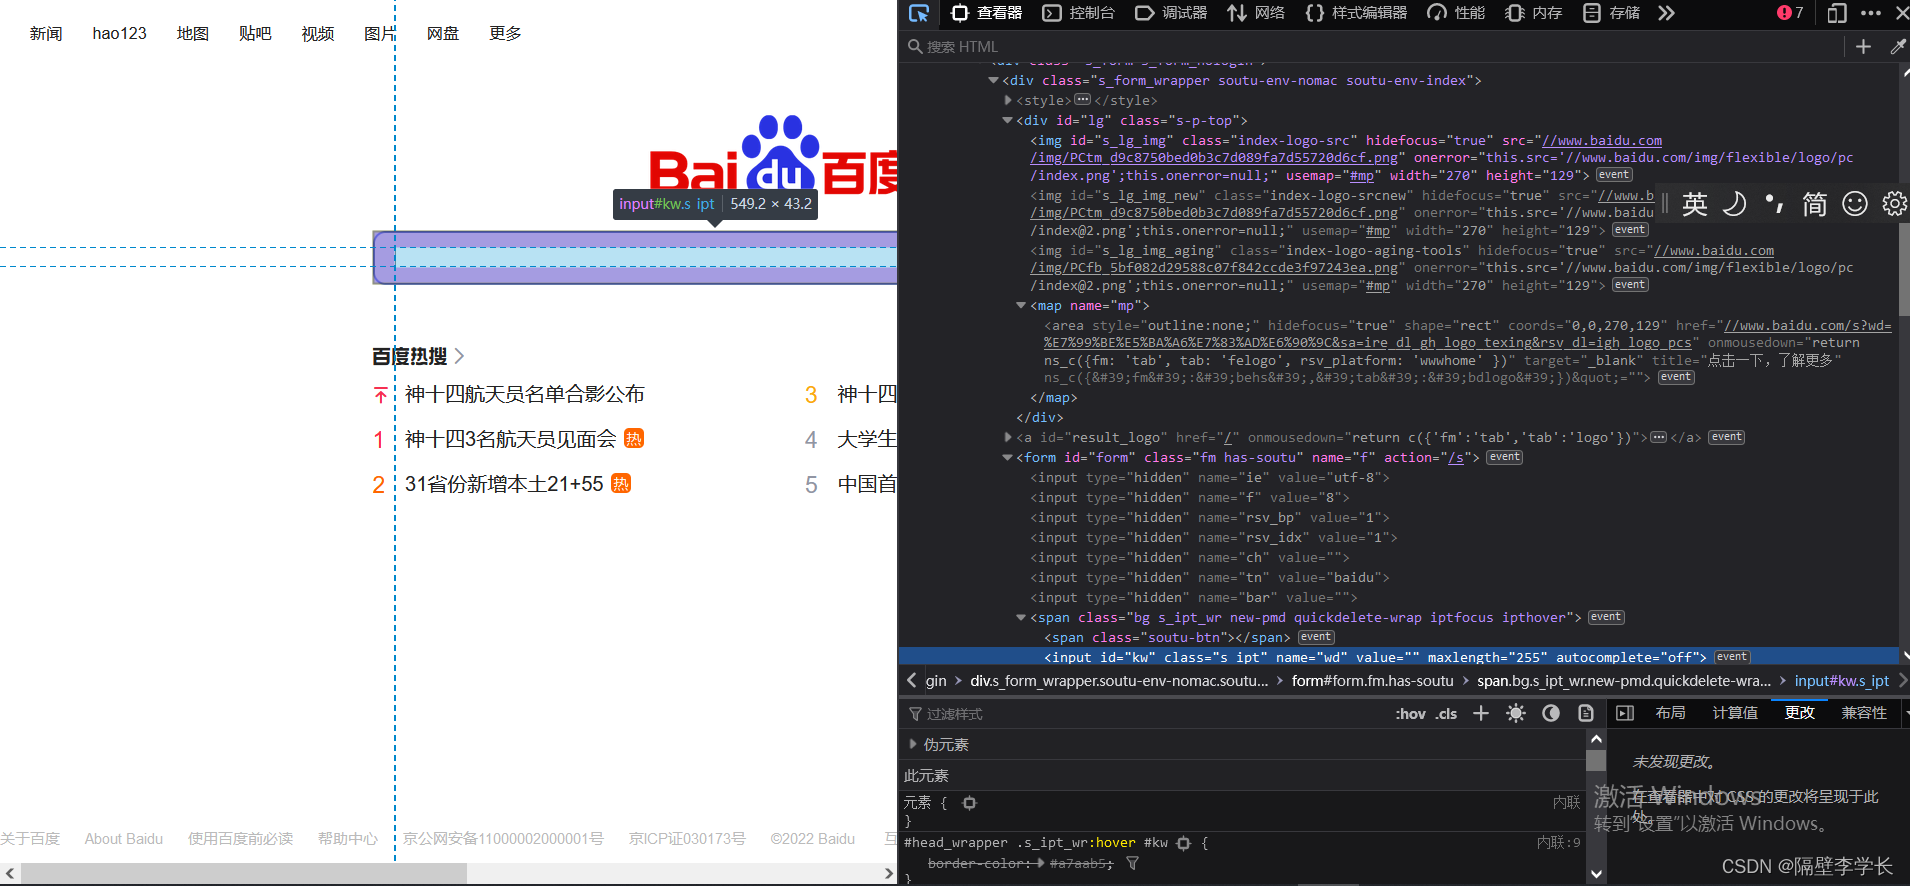This screenshot has height=886, width=1910.
Task: Show more DevTools tabs chevron
Action: click(x=1665, y=13)
